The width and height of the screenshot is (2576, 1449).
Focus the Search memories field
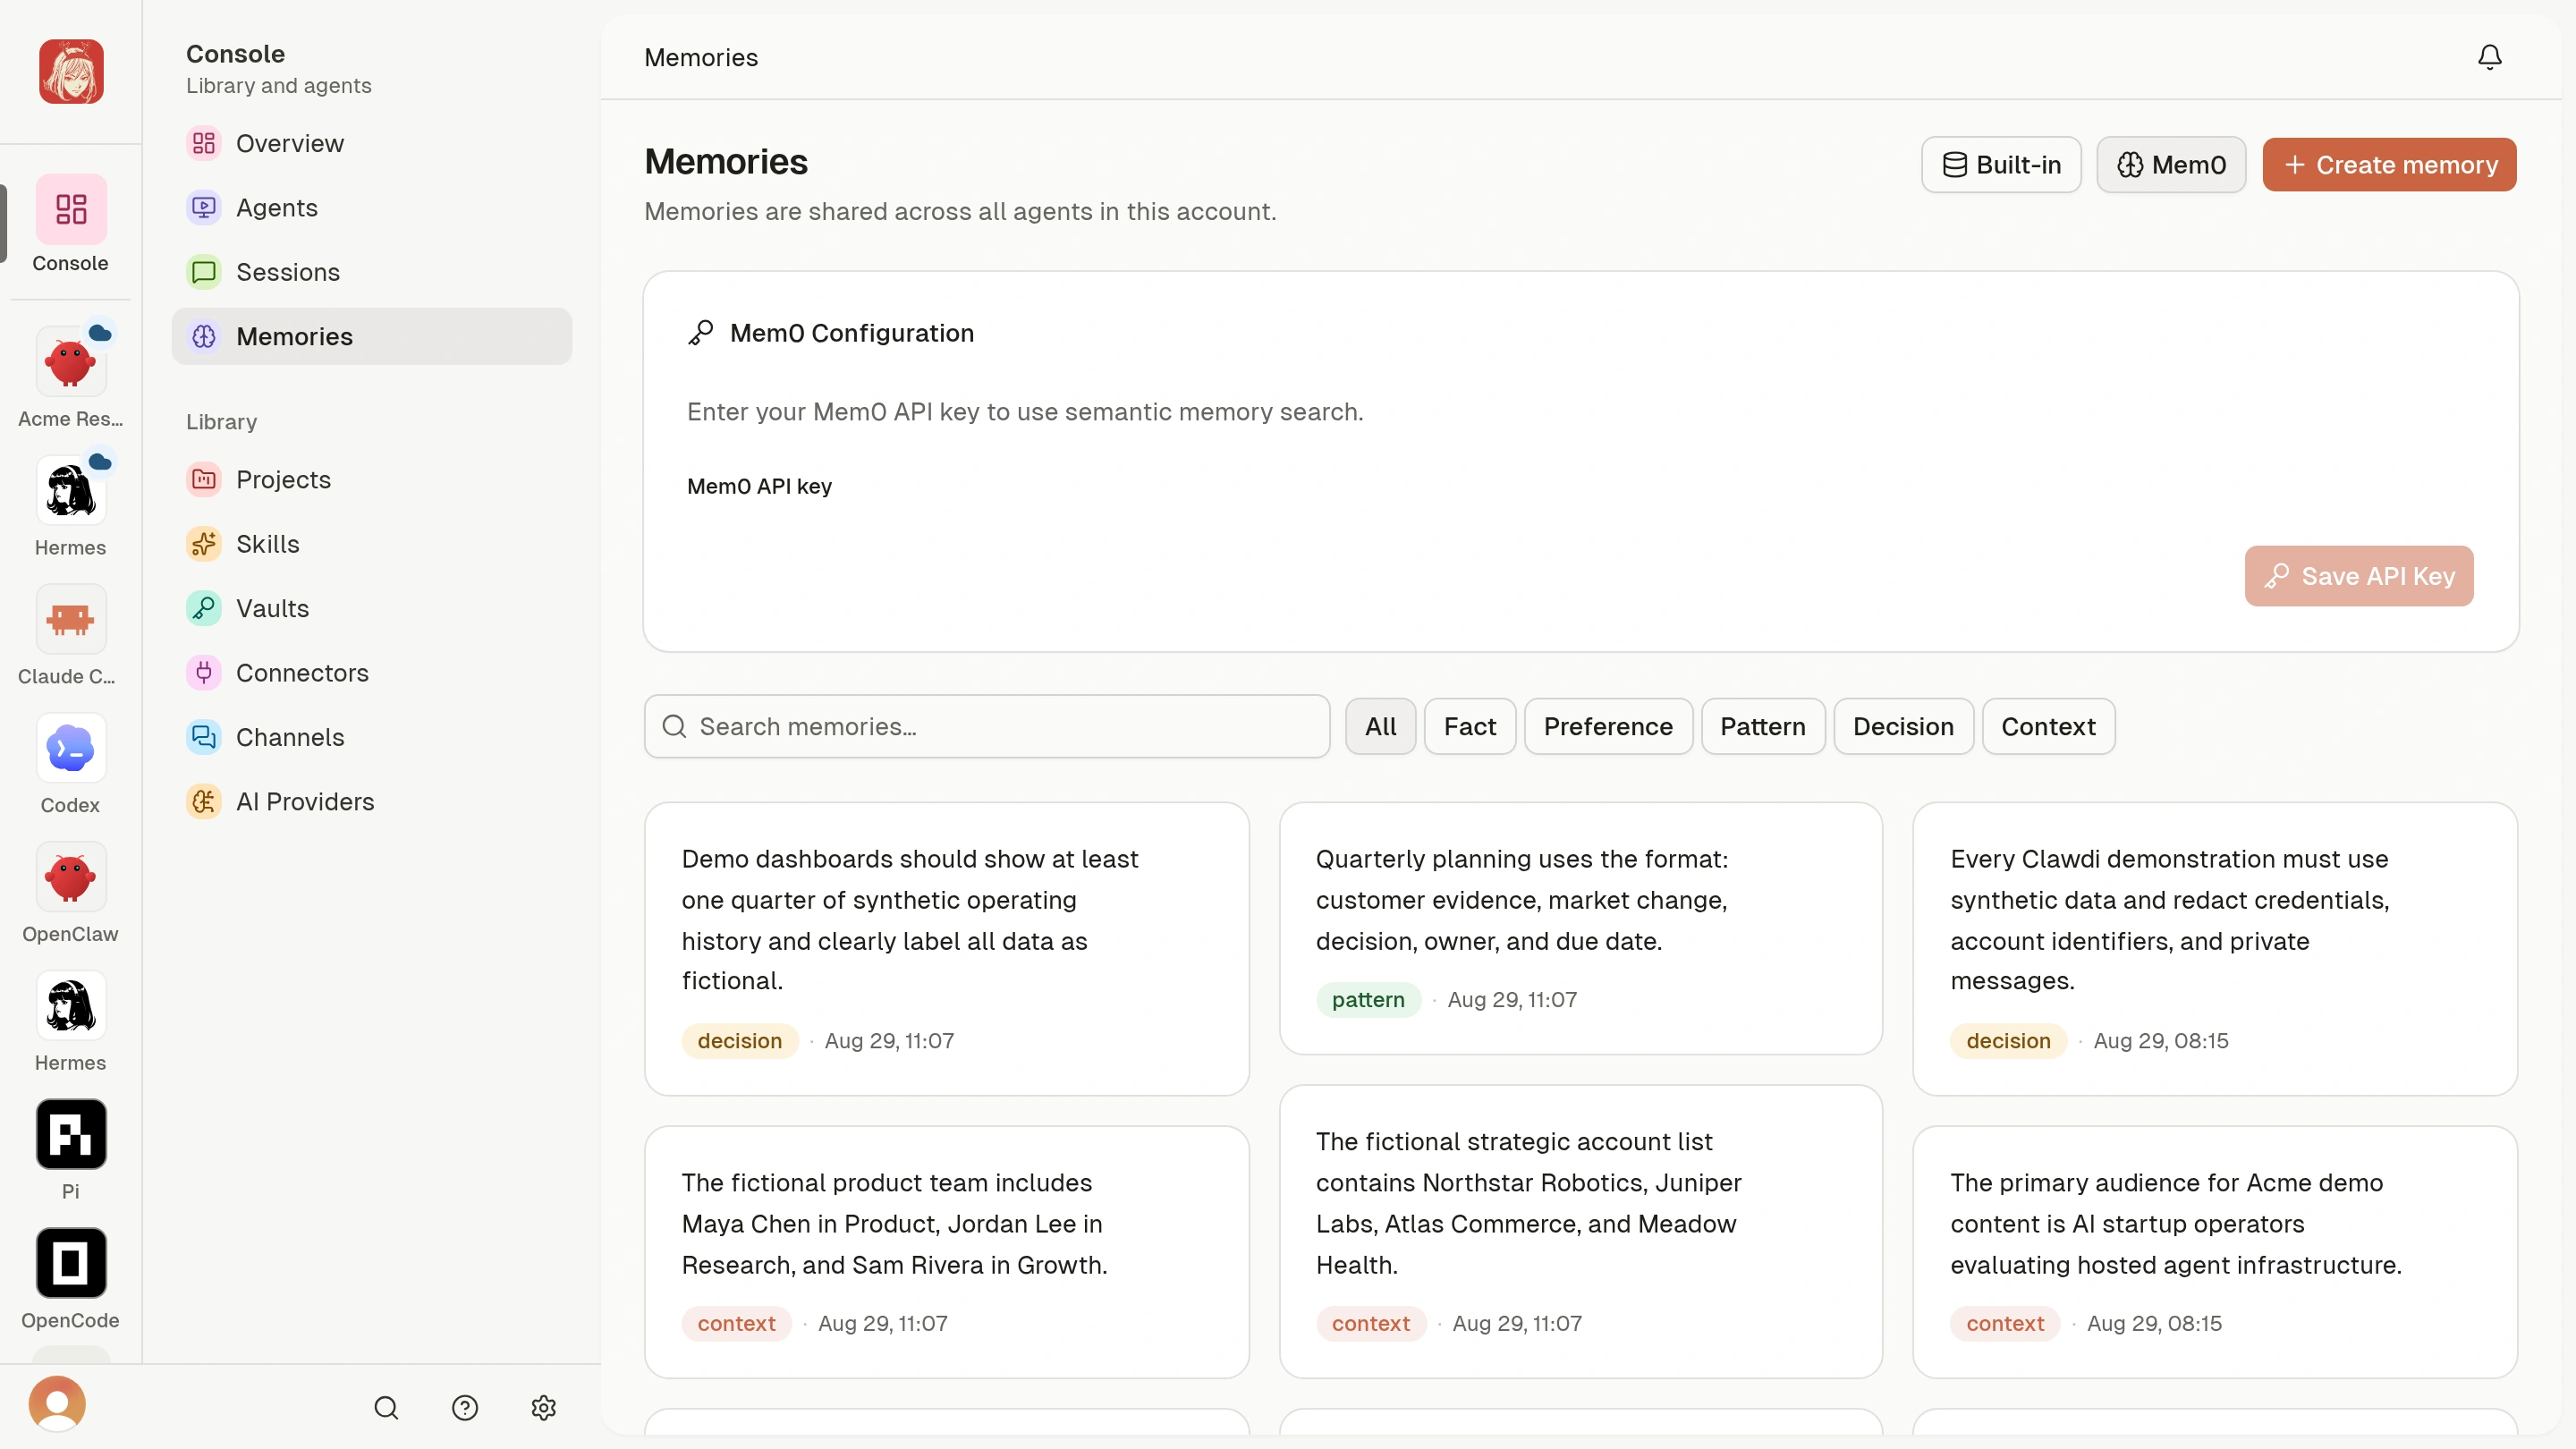(987, 727)
